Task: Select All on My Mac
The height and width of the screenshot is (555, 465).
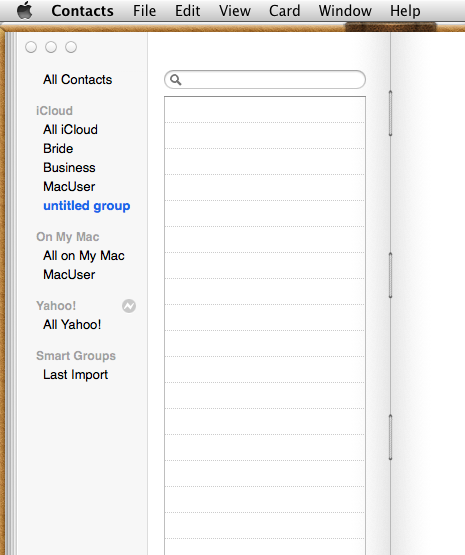Action: pyautogui.click(x=84, y=256)
